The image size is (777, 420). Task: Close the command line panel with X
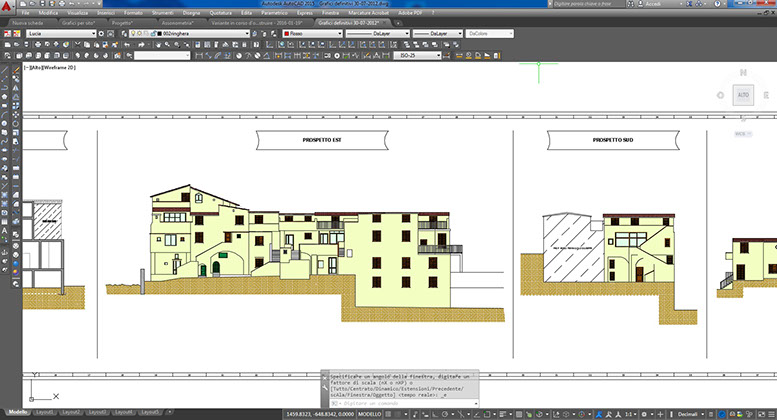coord(324,374)
